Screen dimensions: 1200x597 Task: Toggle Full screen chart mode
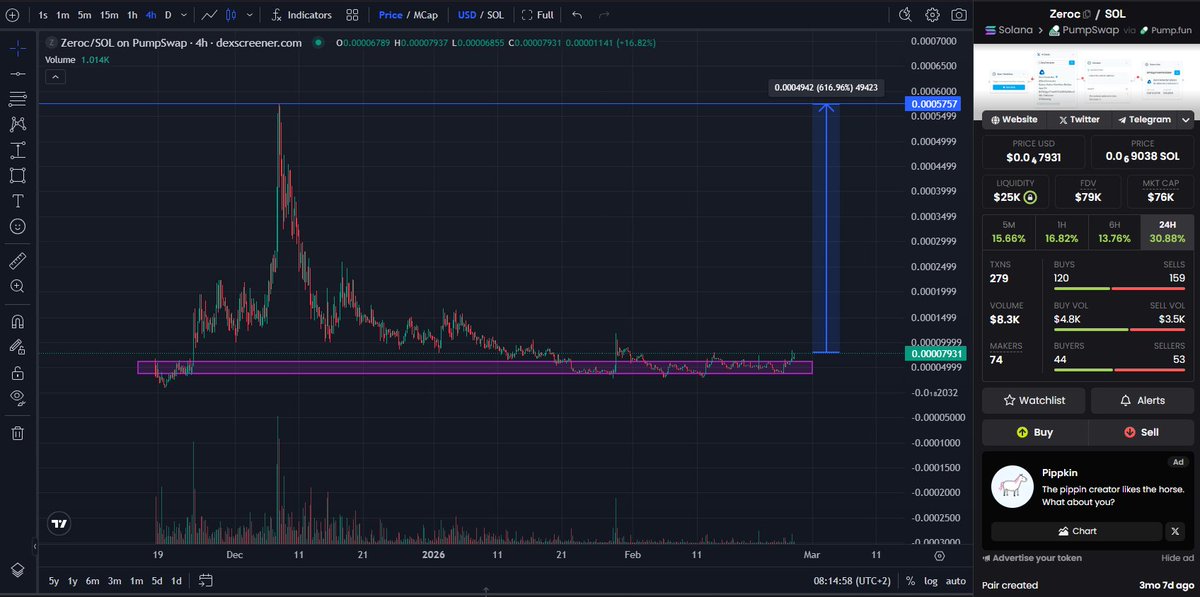tap(538, 15)
